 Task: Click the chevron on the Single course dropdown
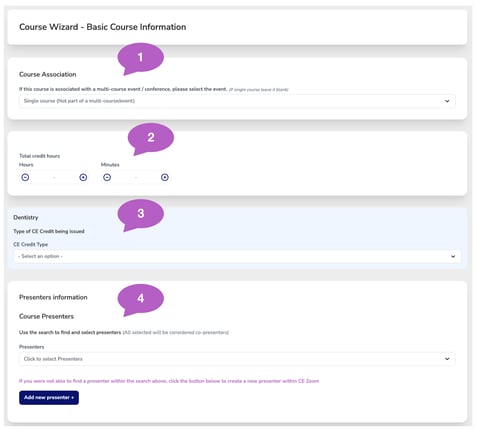point(447,101)
